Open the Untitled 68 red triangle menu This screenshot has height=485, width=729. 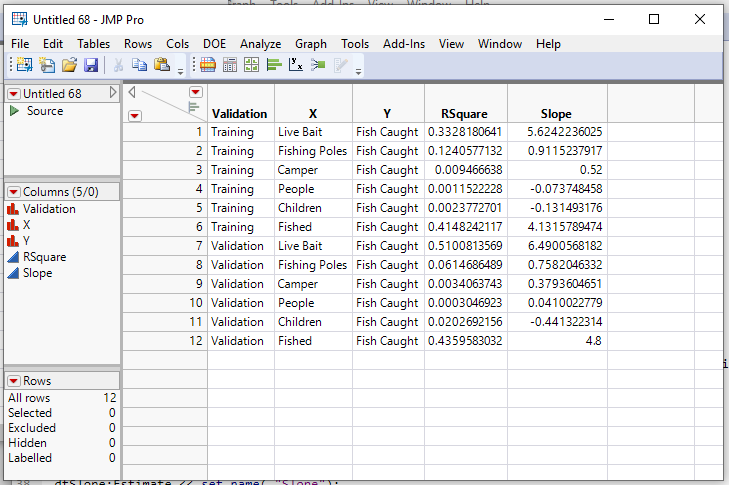click(x=14, y=94)
